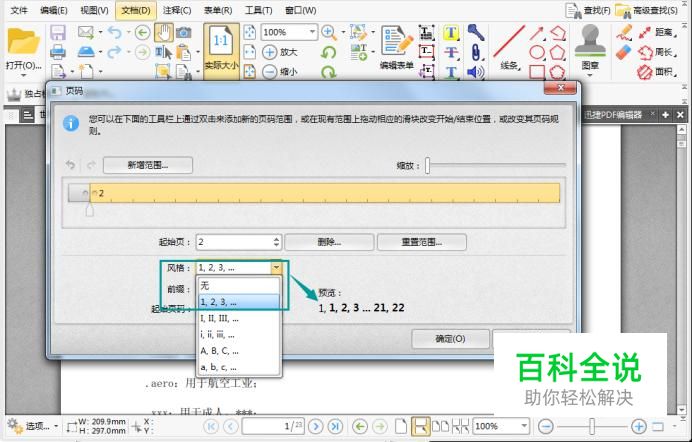Viewport: 692px width, 442px height.
Task: Click range start marker on ruler
Action: tap(90, 210)
